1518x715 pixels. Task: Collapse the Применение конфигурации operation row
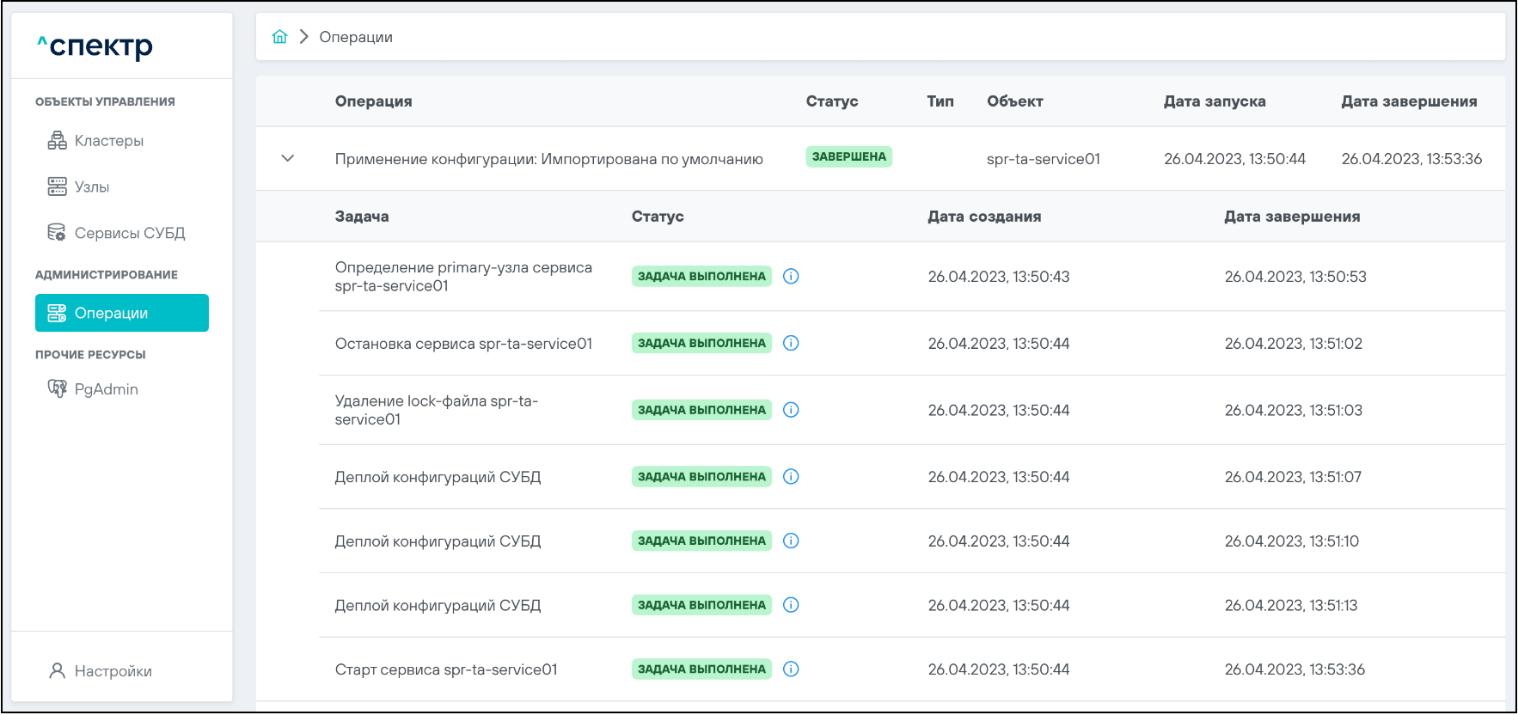coord(288,158)
